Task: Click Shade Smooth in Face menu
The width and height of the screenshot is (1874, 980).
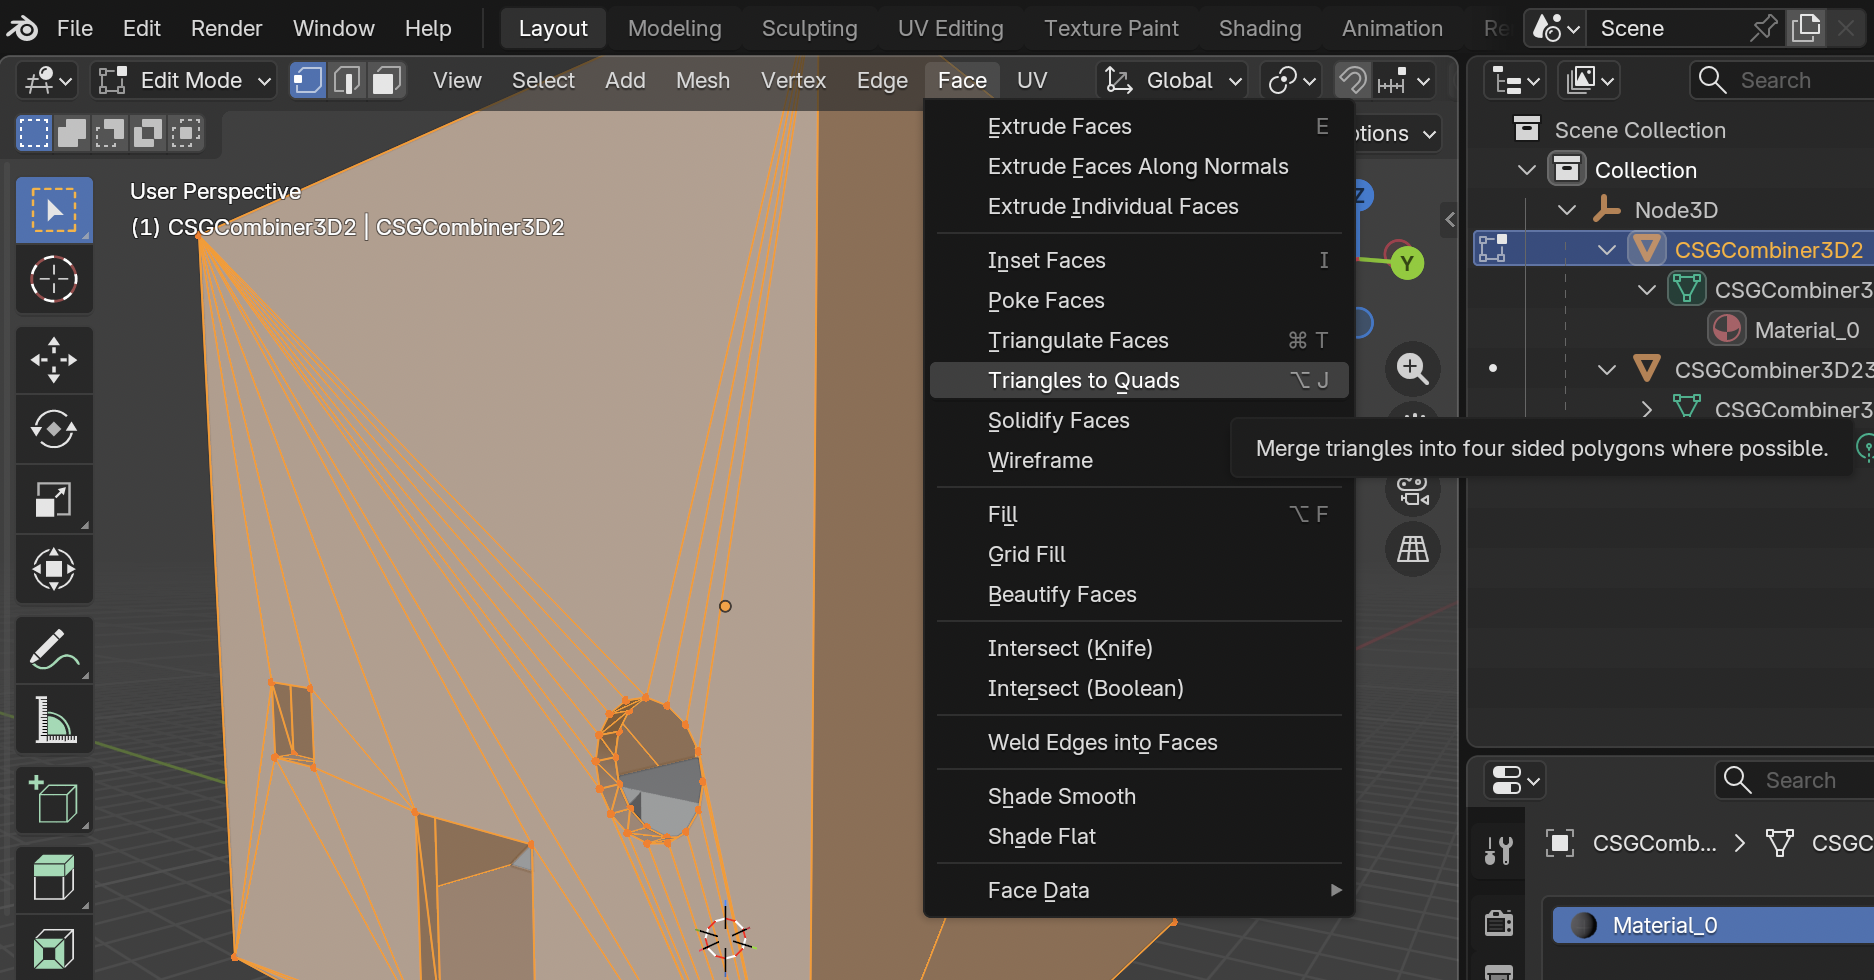Action: pos(1061,797)
